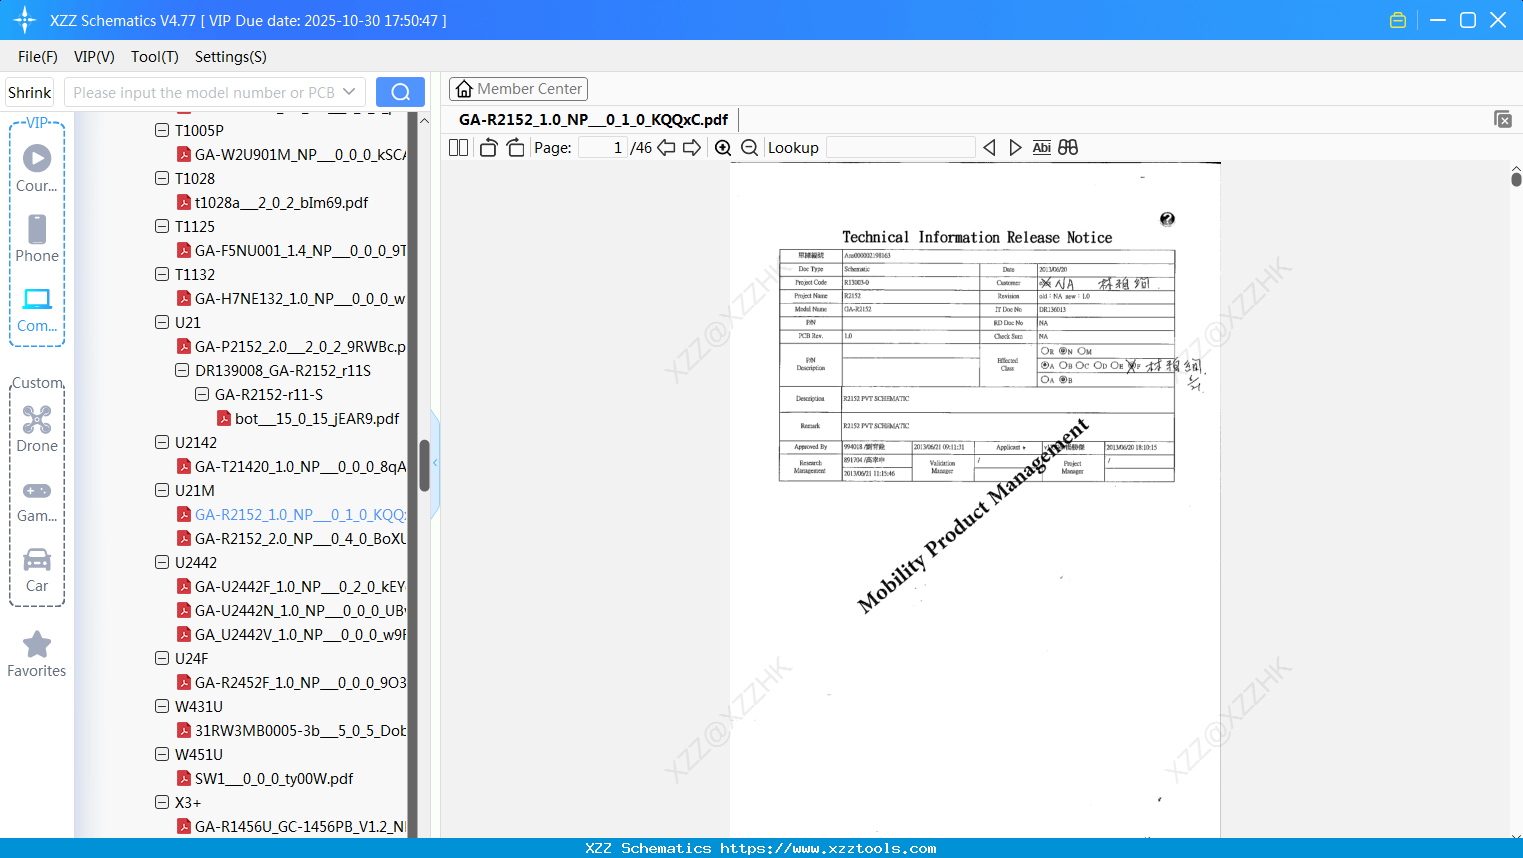Go to the next PDF page

tap(692, 148)
